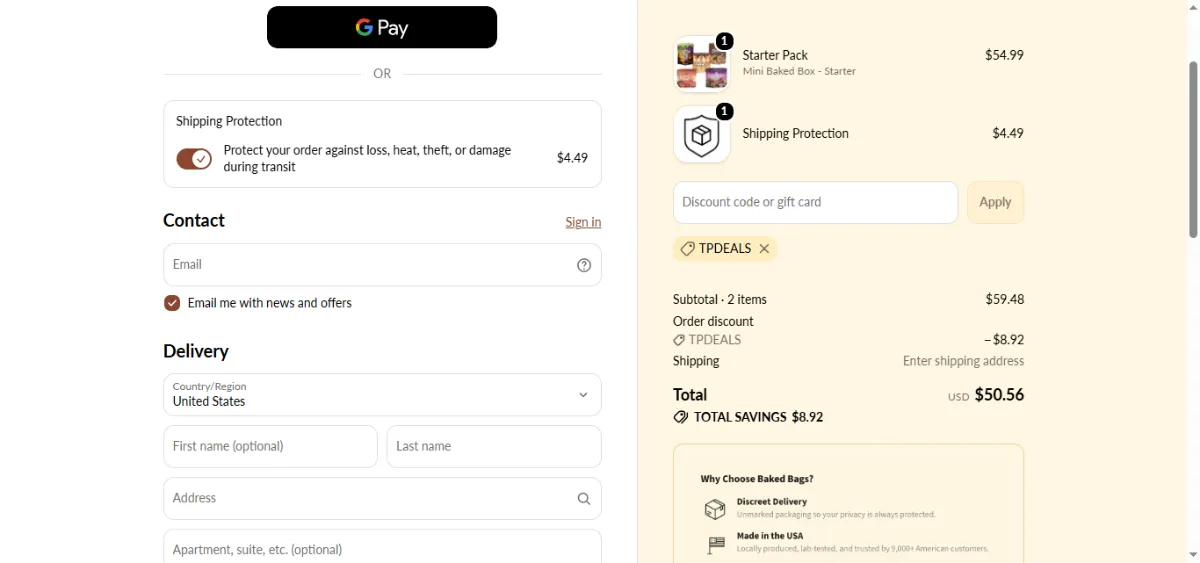Open the Starter Pack product thumbnail
This screenshot has width=1200, height=563.
click(702, 64)
